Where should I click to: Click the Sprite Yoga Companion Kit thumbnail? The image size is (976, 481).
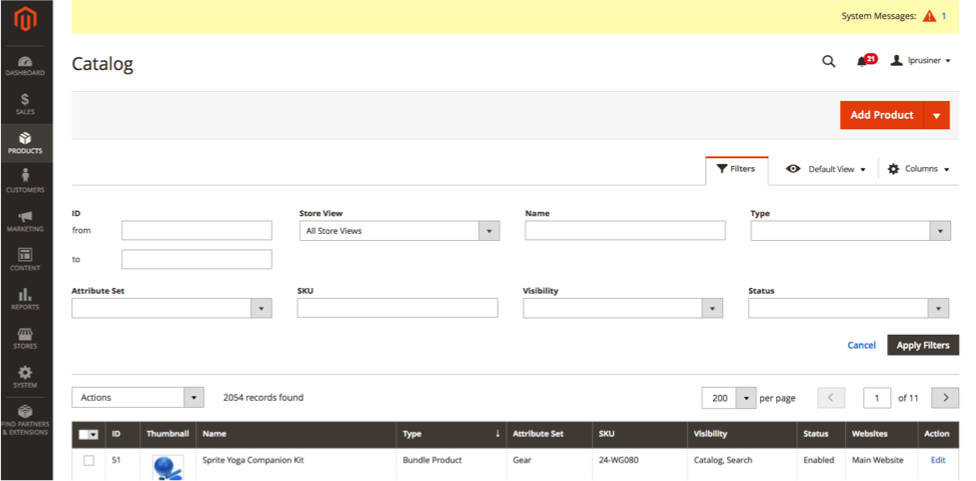click(x=168, y=467)
